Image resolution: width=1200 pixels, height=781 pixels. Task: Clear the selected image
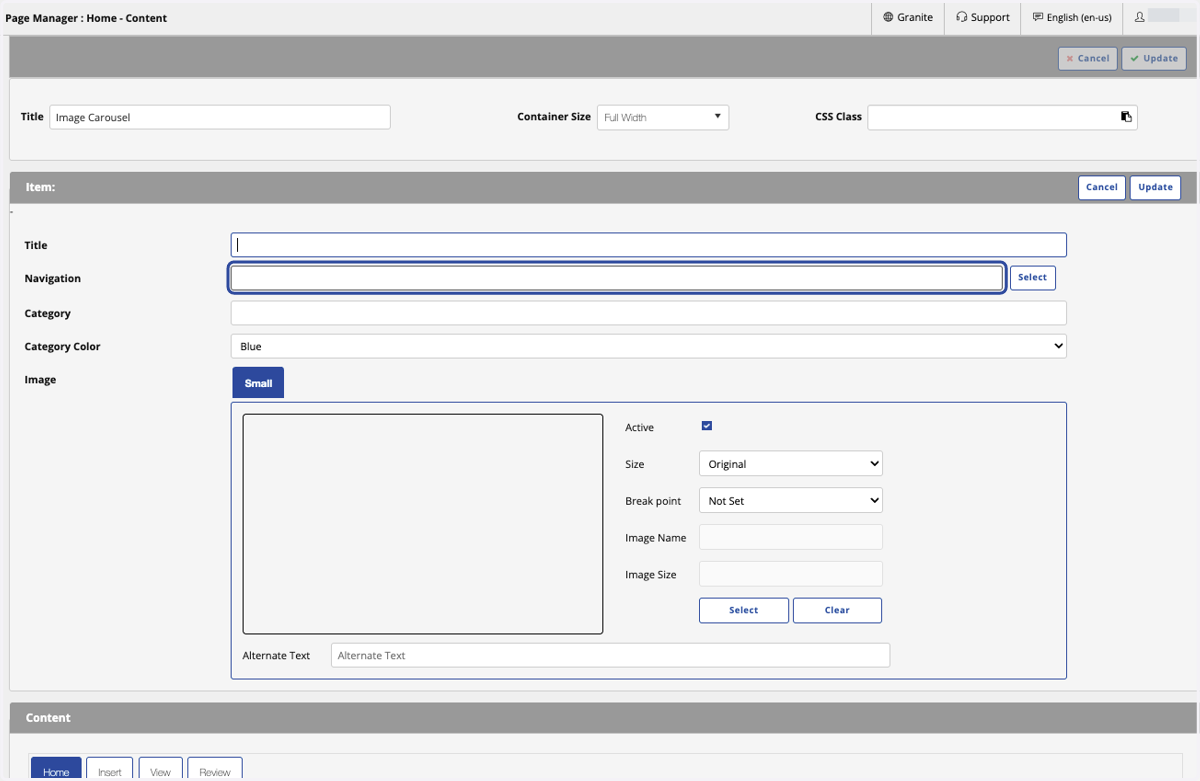837,610
